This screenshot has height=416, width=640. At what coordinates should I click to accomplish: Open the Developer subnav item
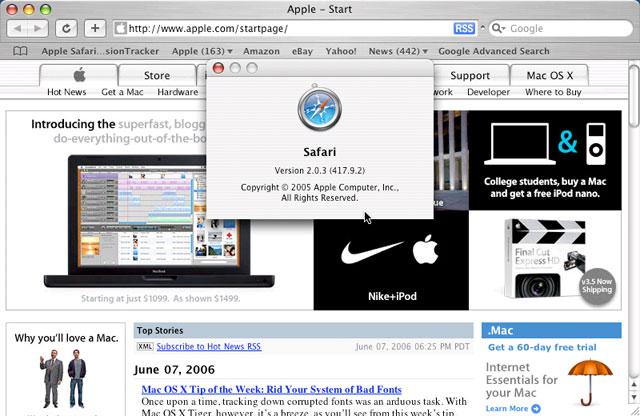489,92
